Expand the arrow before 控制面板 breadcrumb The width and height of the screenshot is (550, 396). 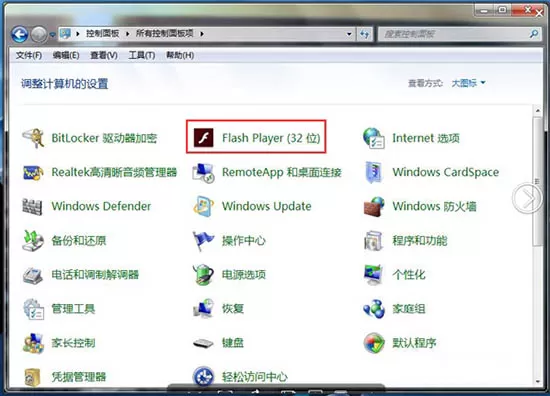(x=78, y=34)
